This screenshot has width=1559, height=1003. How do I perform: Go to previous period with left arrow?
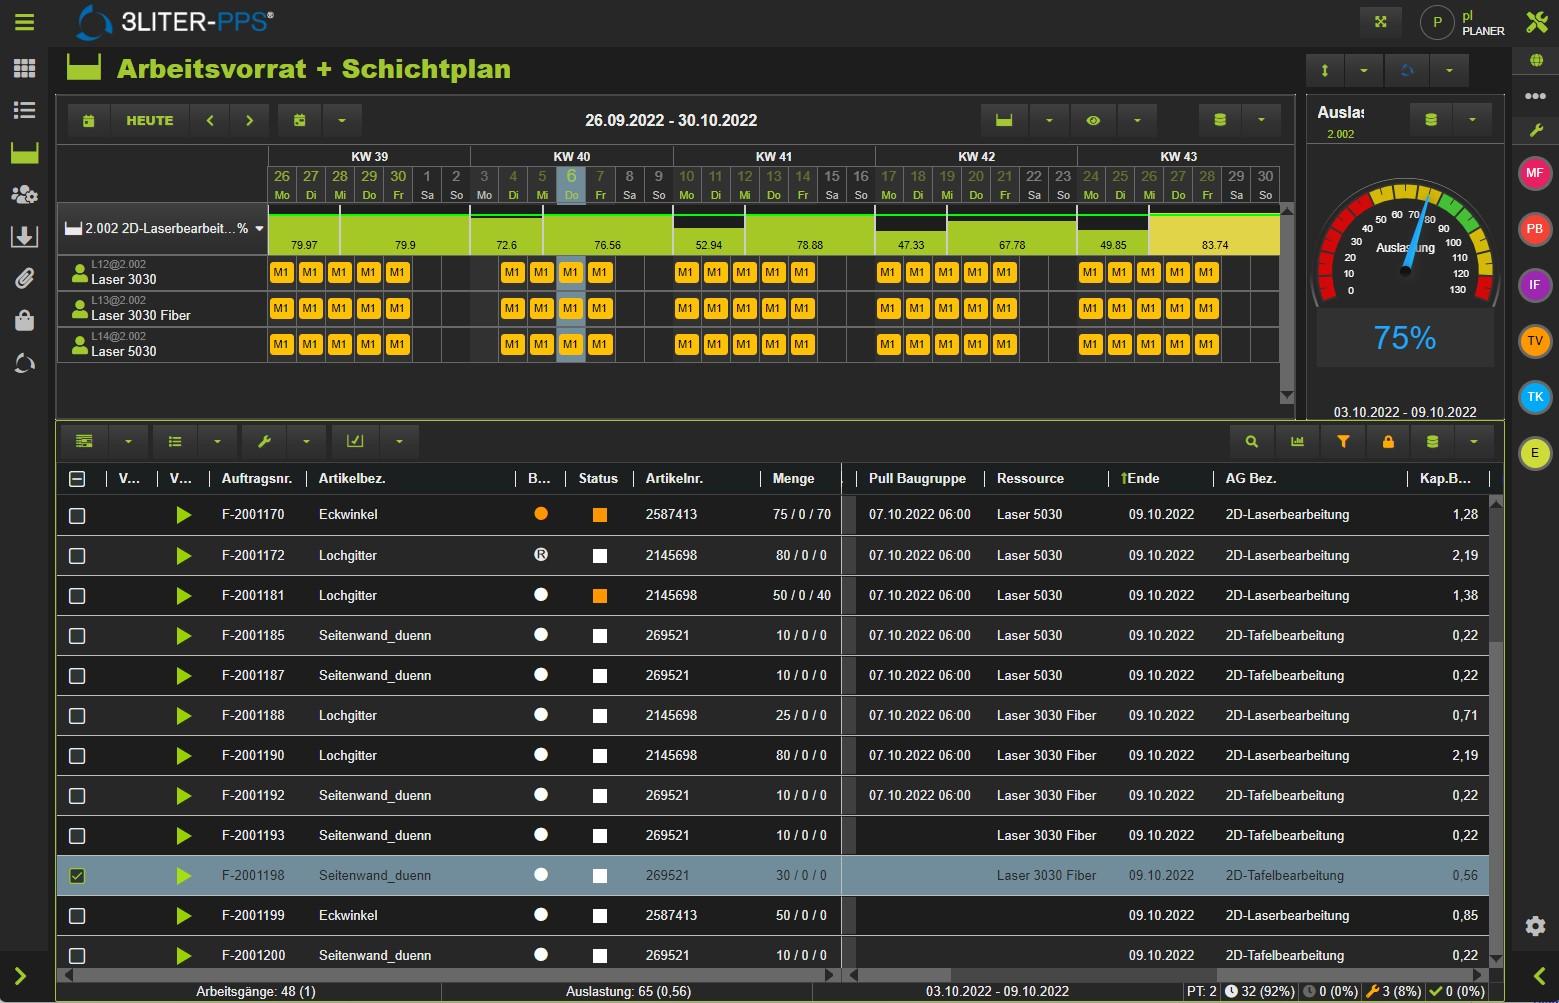tap(210, 120)
